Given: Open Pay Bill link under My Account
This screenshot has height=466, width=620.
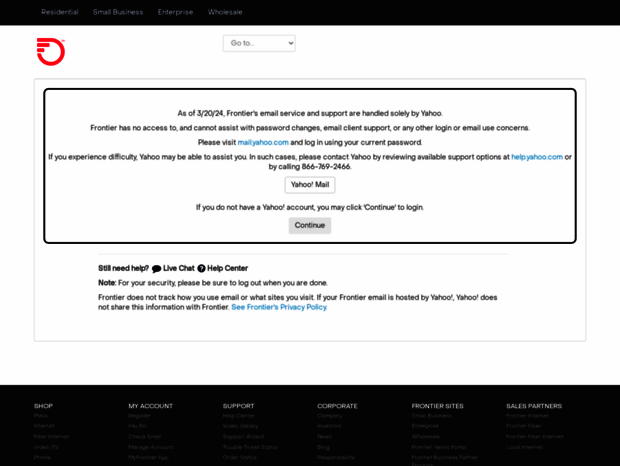Looking at the screenshot, I should pos(137,426).
